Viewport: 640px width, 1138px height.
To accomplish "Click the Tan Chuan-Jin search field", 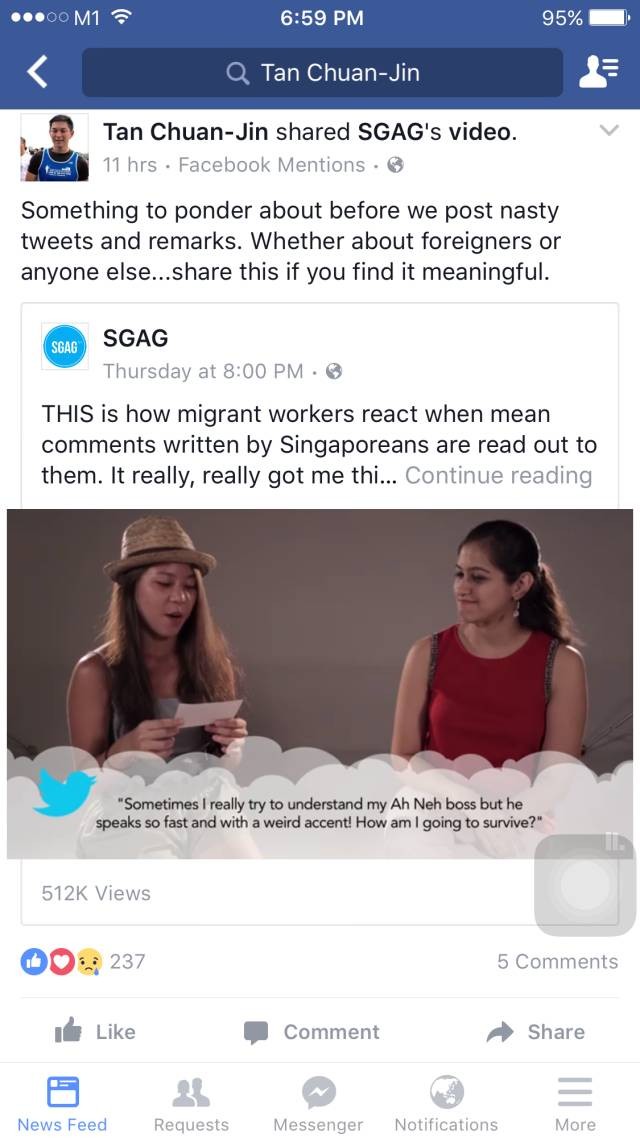I will 322,73.
